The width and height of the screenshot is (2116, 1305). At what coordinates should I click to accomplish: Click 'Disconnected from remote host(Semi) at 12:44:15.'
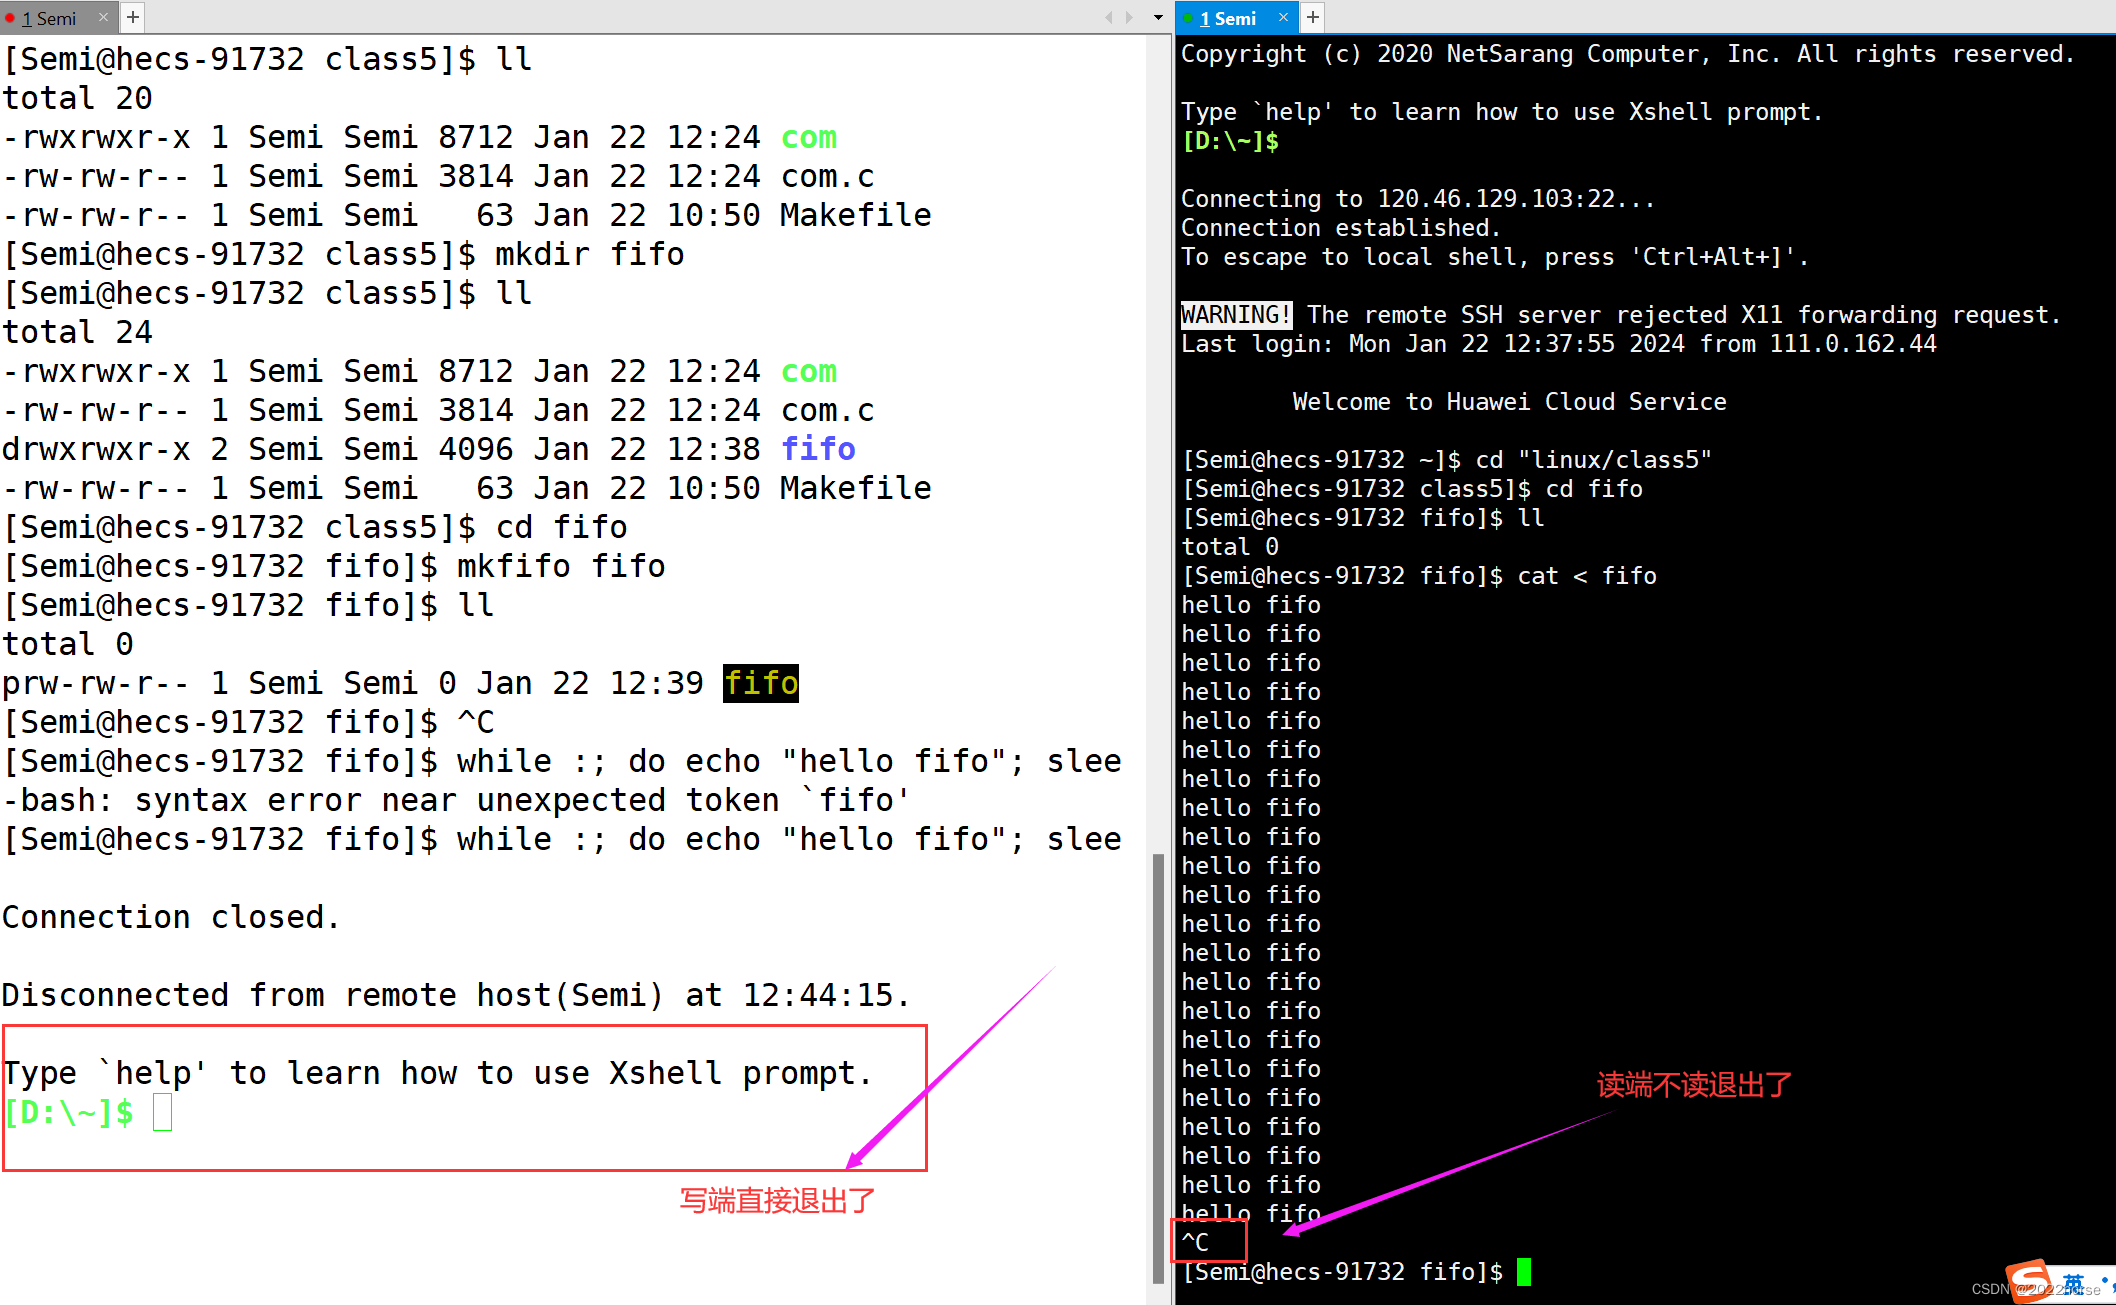456,995
